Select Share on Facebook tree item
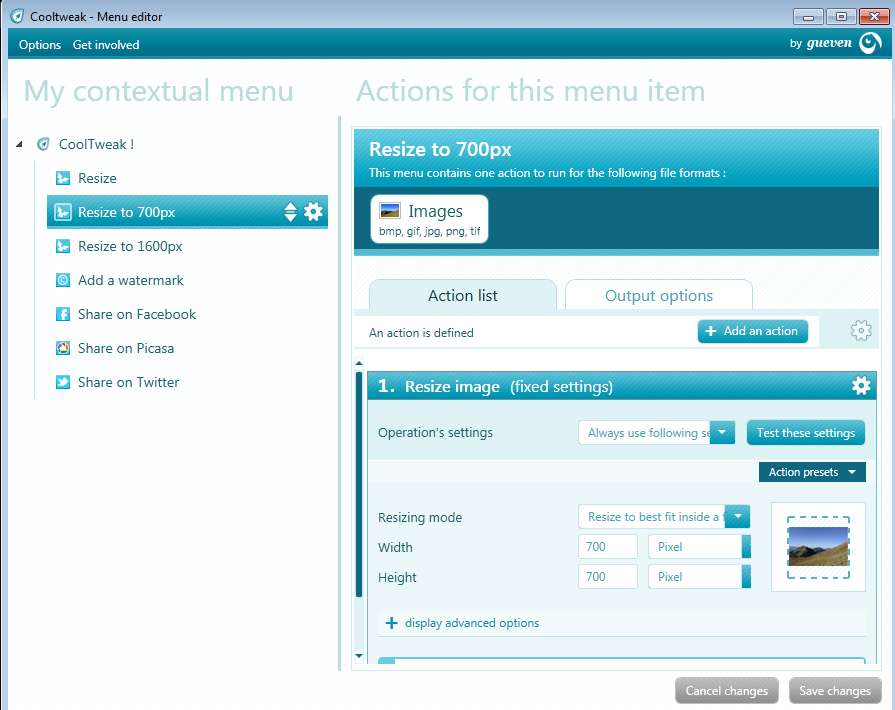Viewport: 895px width, 710px height. tap(137, 314)
